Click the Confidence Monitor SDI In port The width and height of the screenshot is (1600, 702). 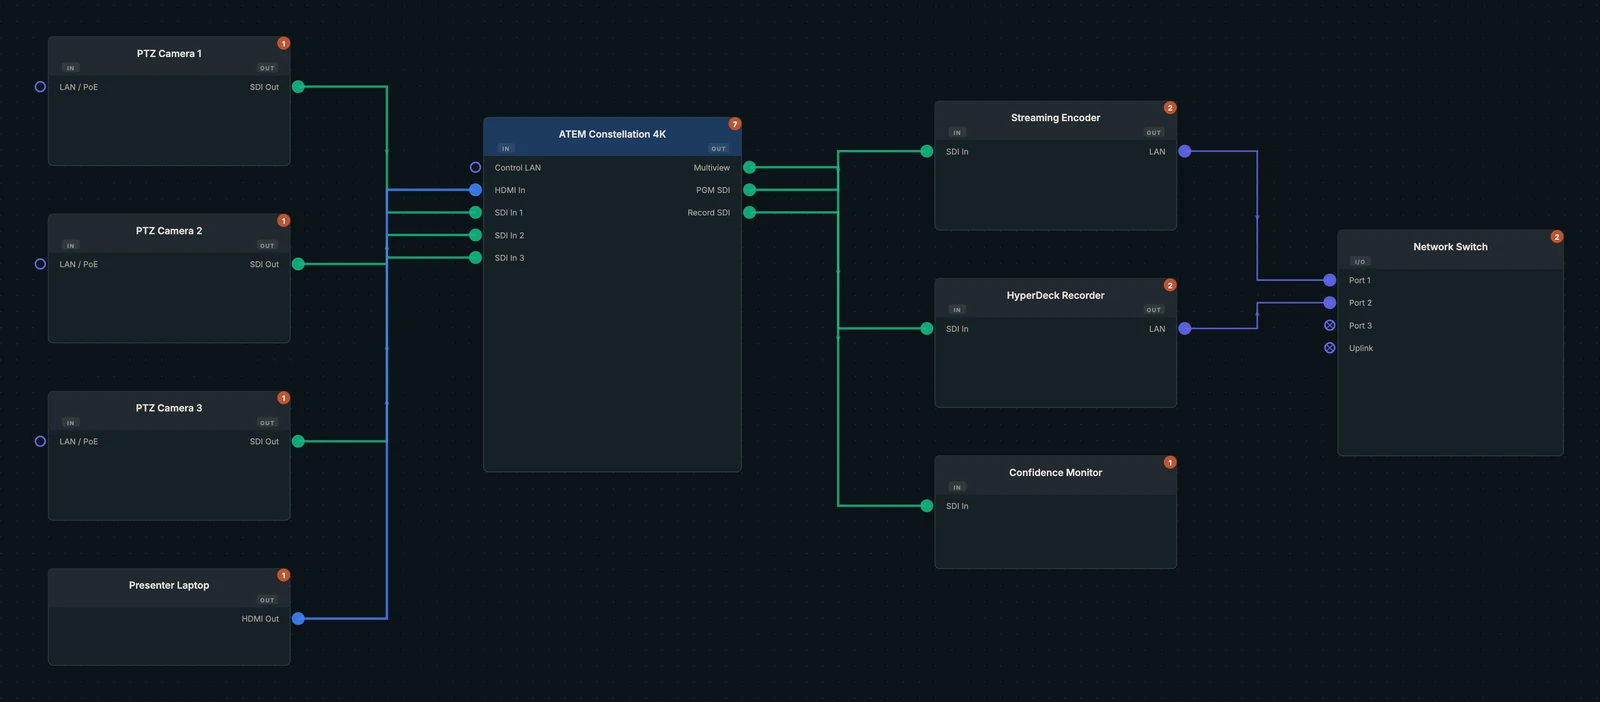[926, 506]
